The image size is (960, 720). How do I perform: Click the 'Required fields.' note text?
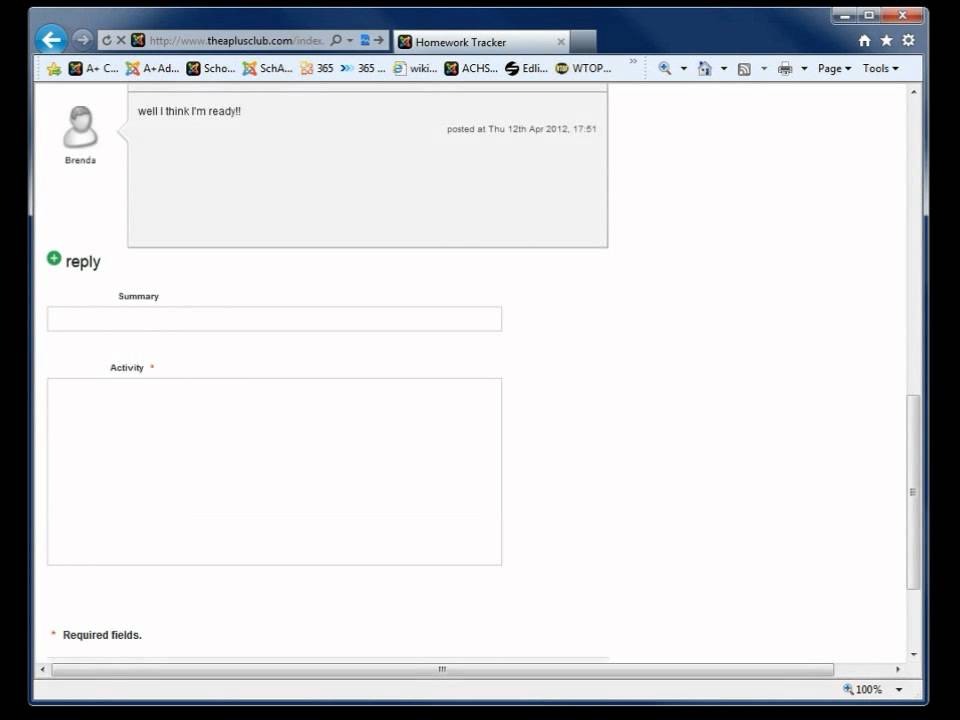[x=102, y=636]
